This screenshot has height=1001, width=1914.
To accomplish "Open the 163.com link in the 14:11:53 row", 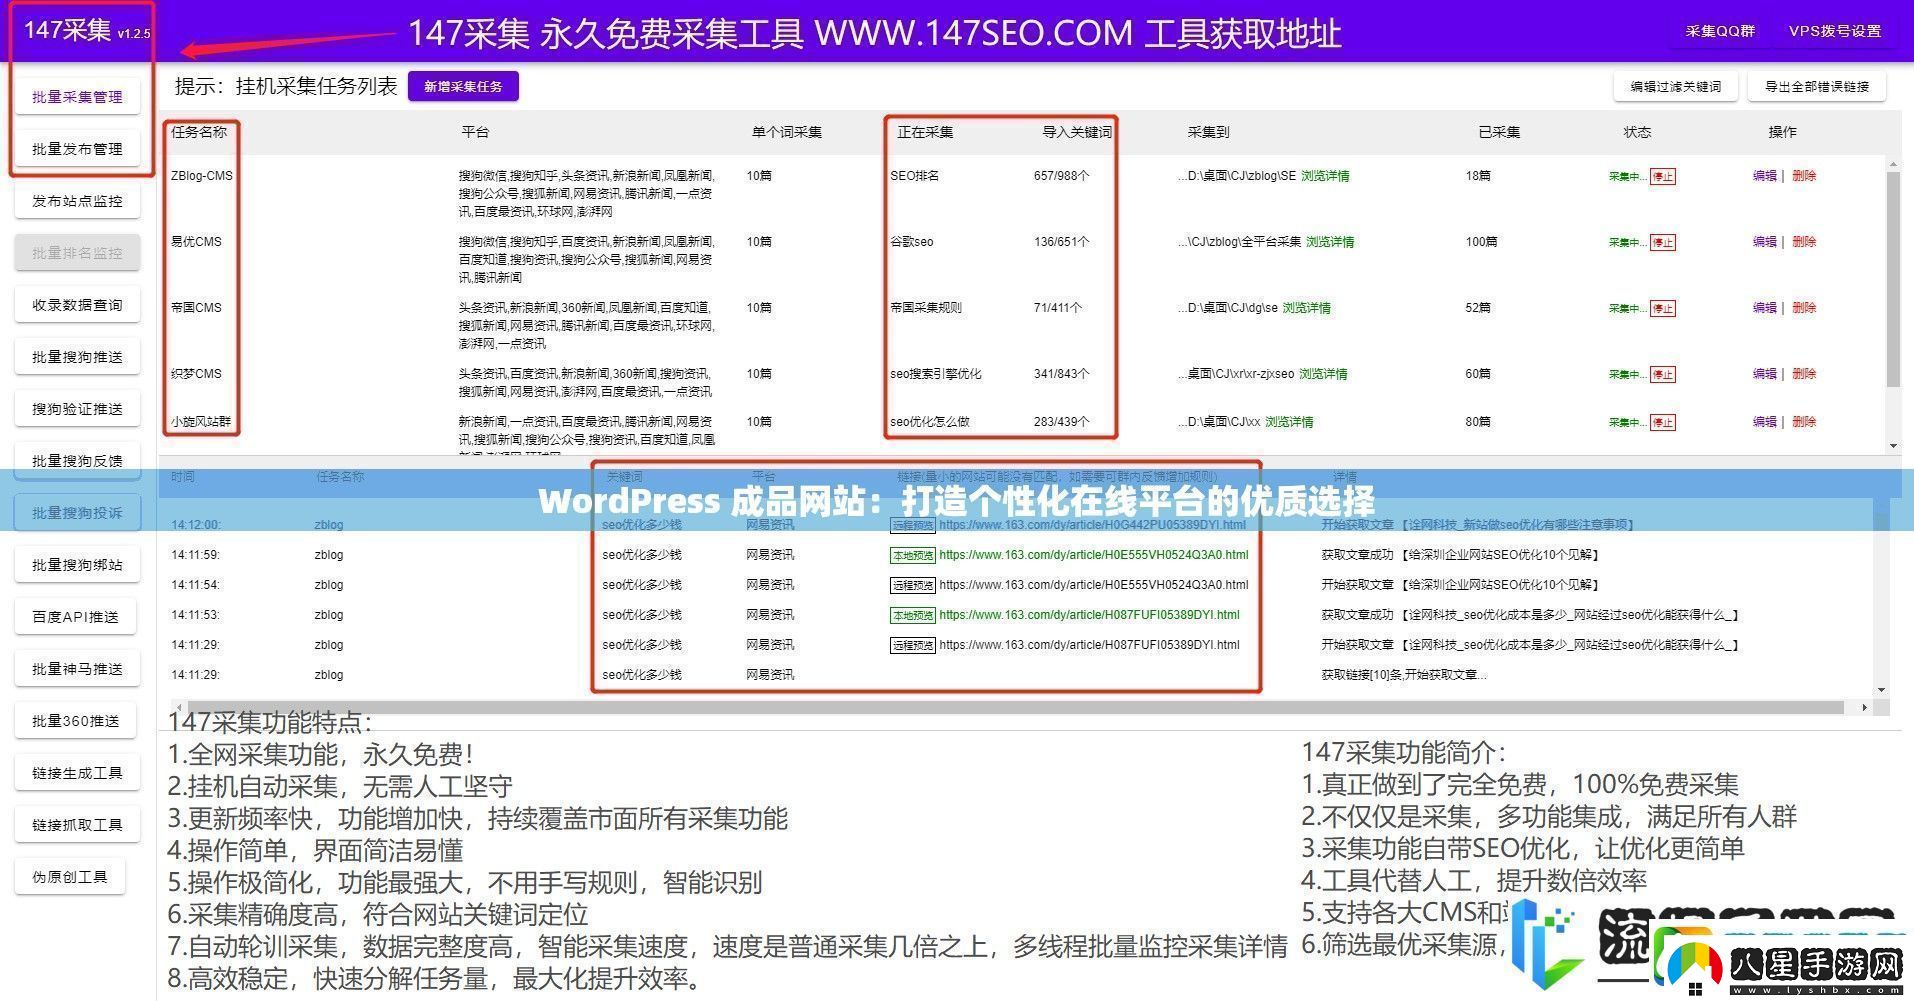I will [1089, 615].
